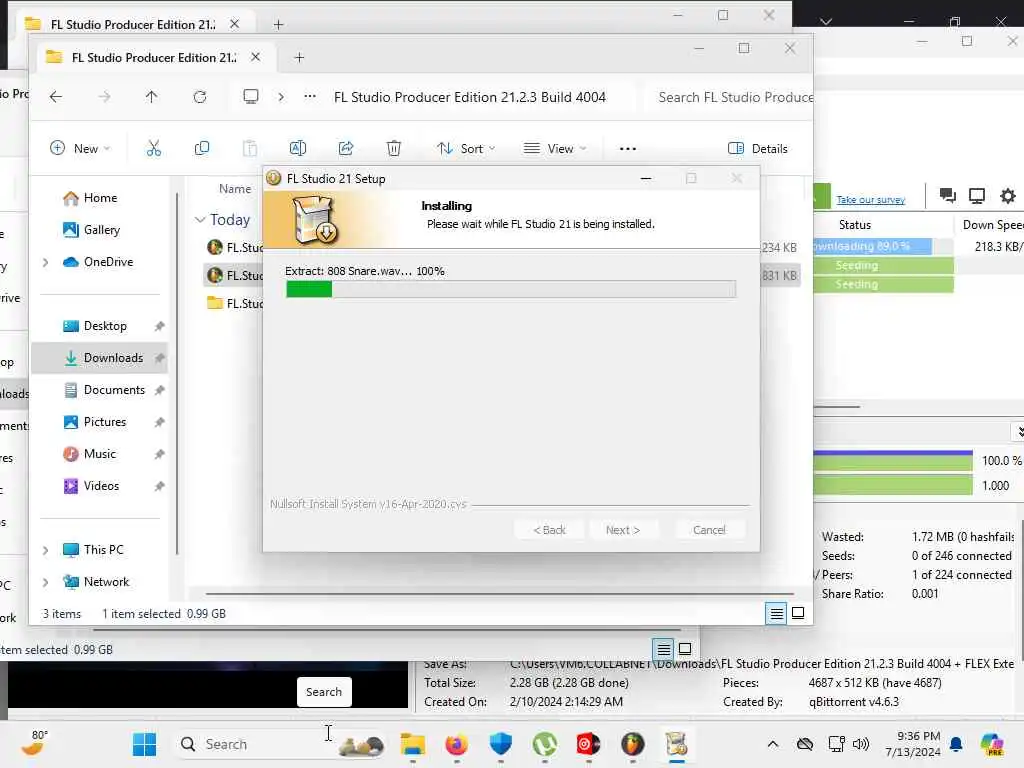Open the clock showing 9:36 PM
The image size is (1024, 768).
pos(913,744)
